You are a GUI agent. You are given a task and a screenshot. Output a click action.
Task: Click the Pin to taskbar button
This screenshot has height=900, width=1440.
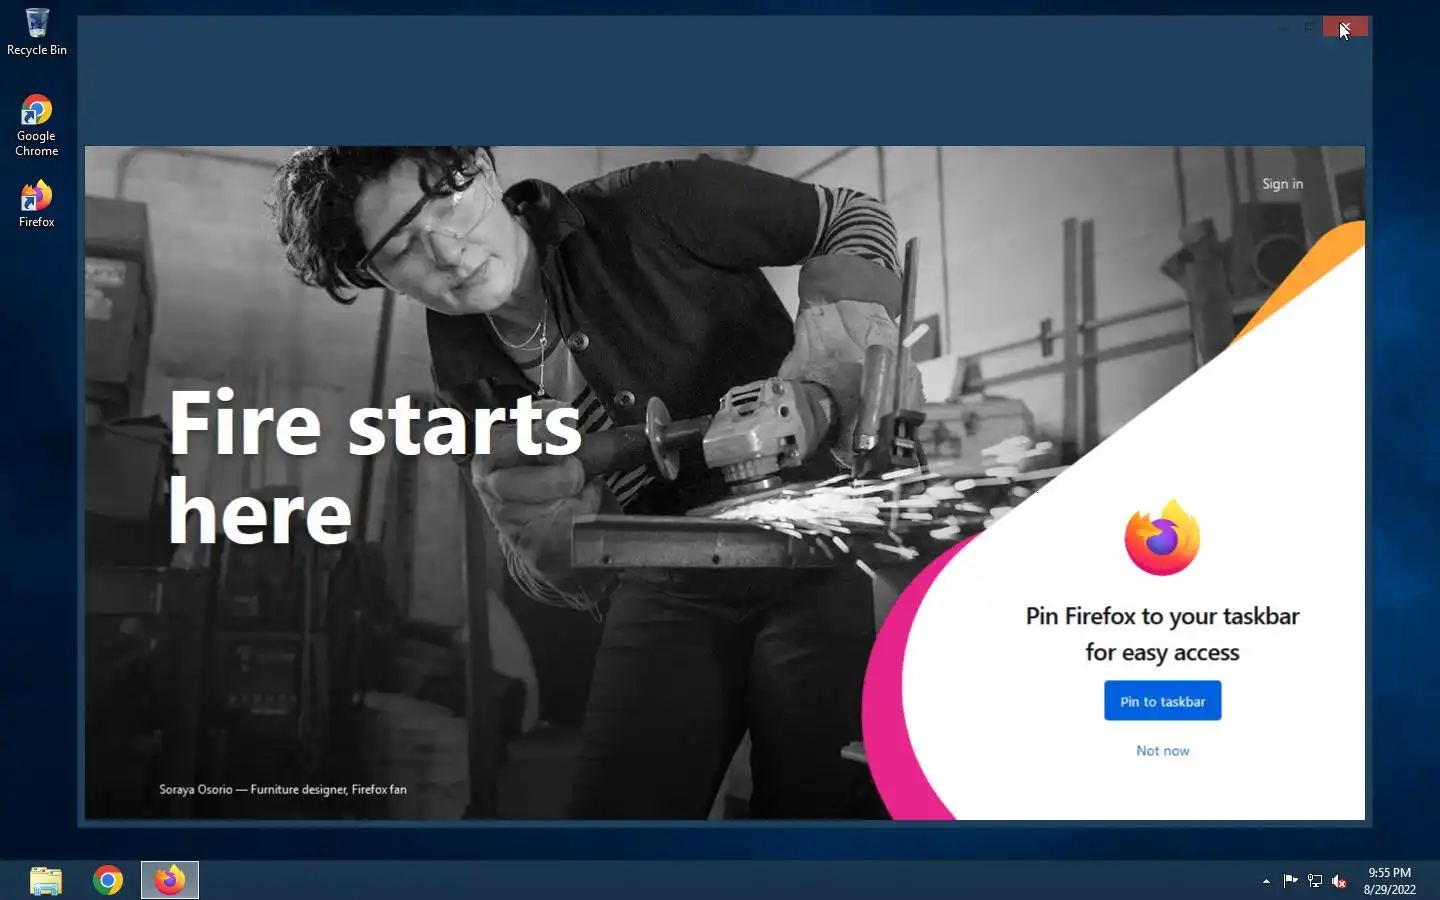[x=1162, y=701]
